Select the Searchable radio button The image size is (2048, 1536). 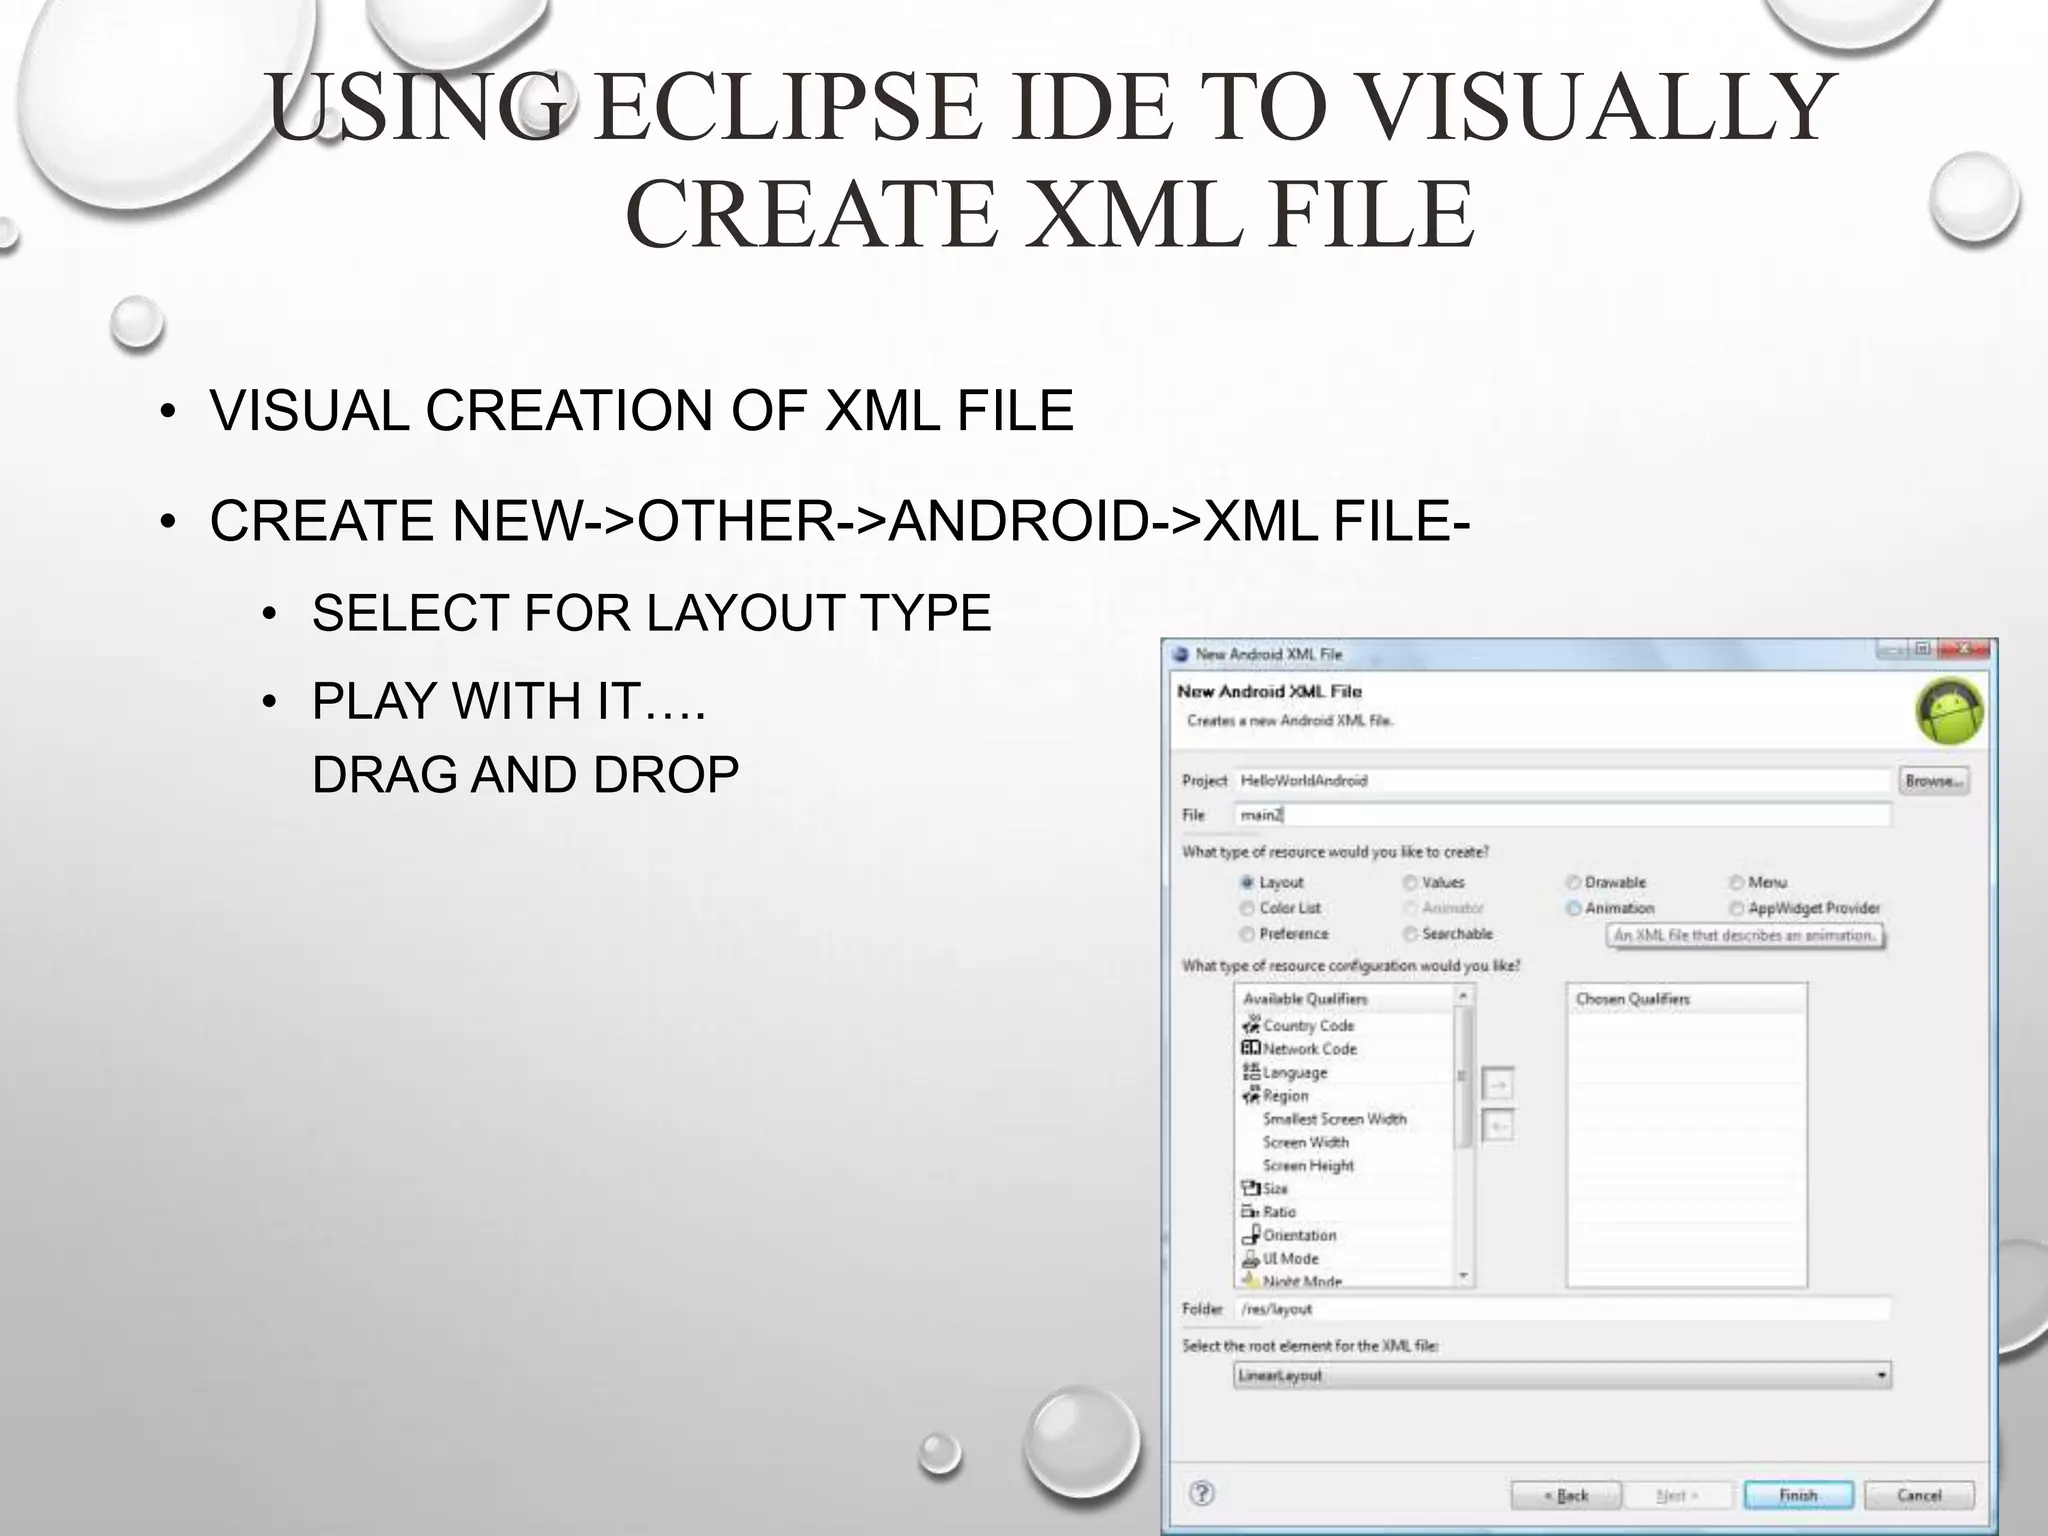(1410, 934)
